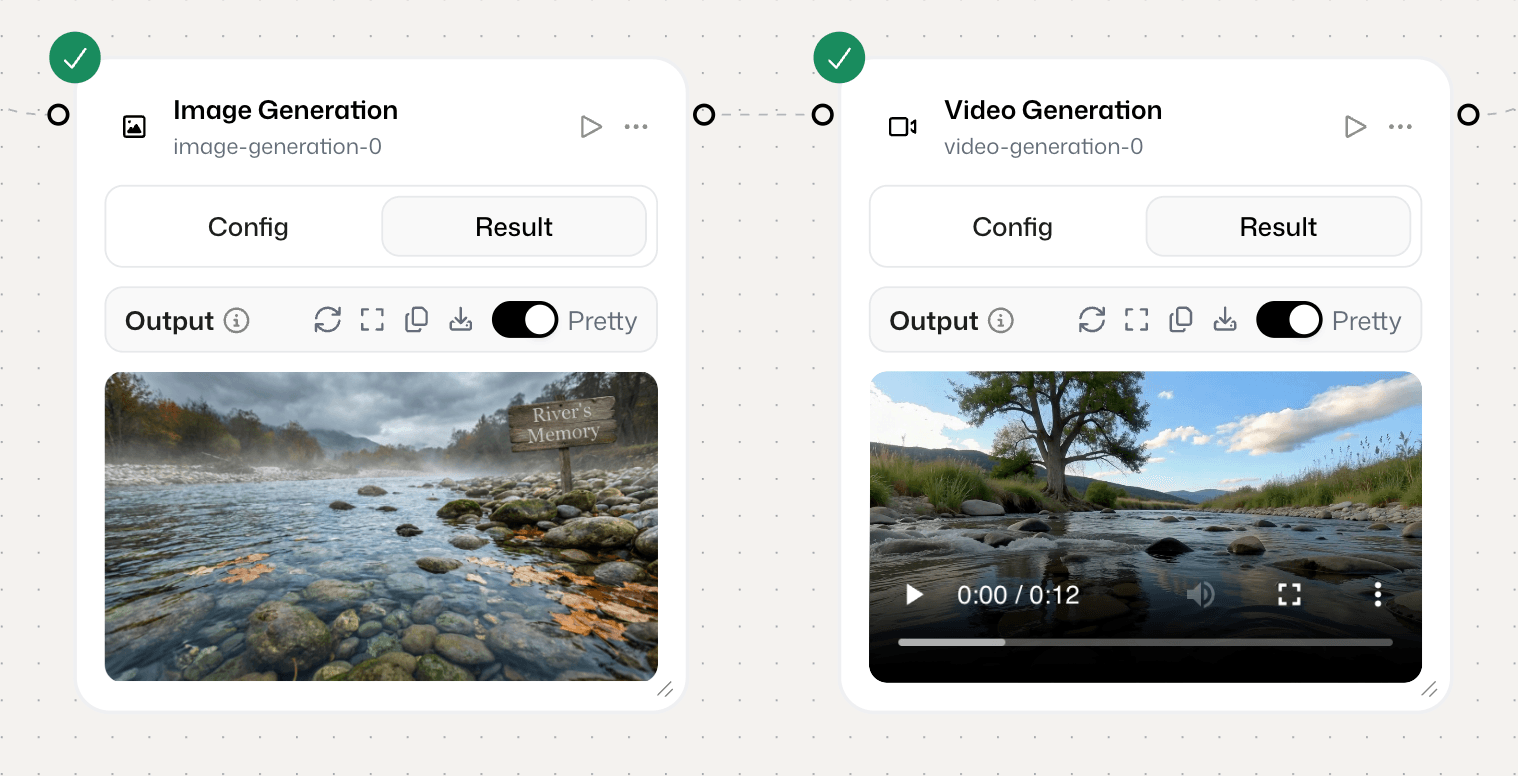Switch to Config tab in Image Generation

[x=248, y=227]
